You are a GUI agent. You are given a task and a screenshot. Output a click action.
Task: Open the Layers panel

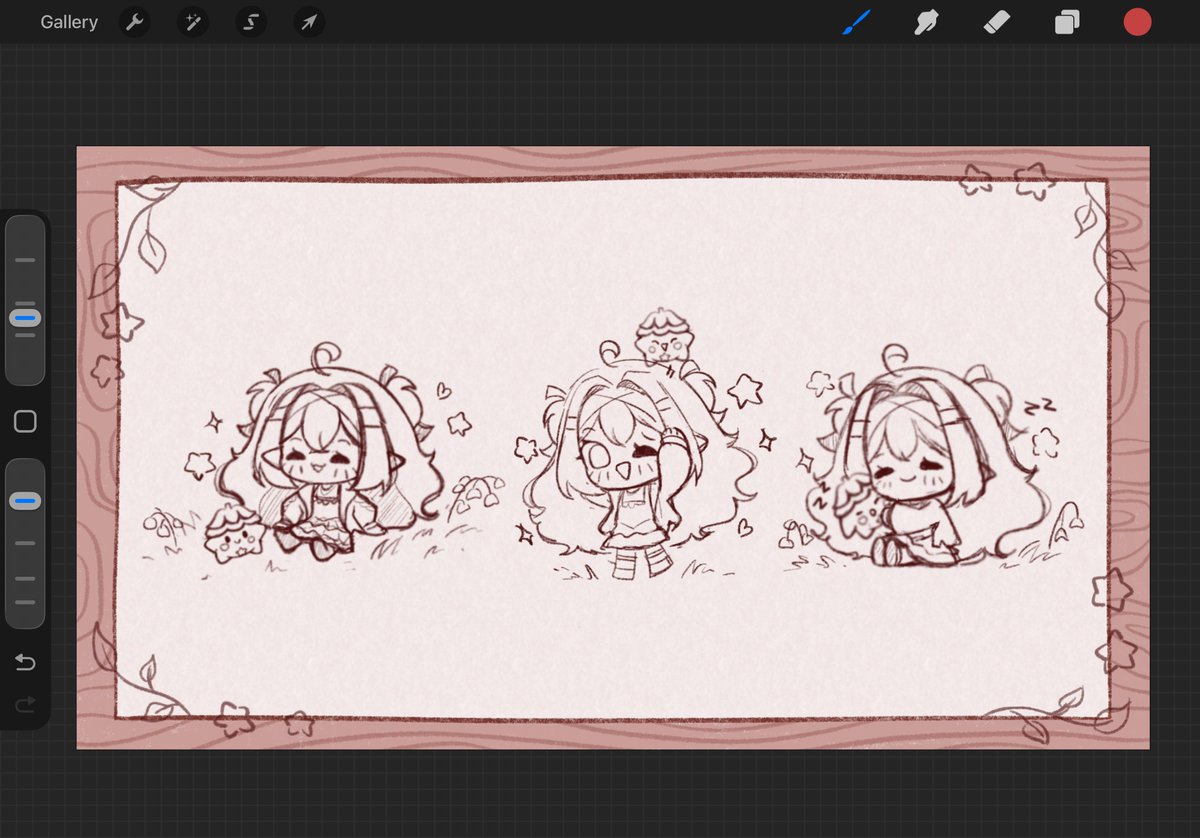point(1067,22)
